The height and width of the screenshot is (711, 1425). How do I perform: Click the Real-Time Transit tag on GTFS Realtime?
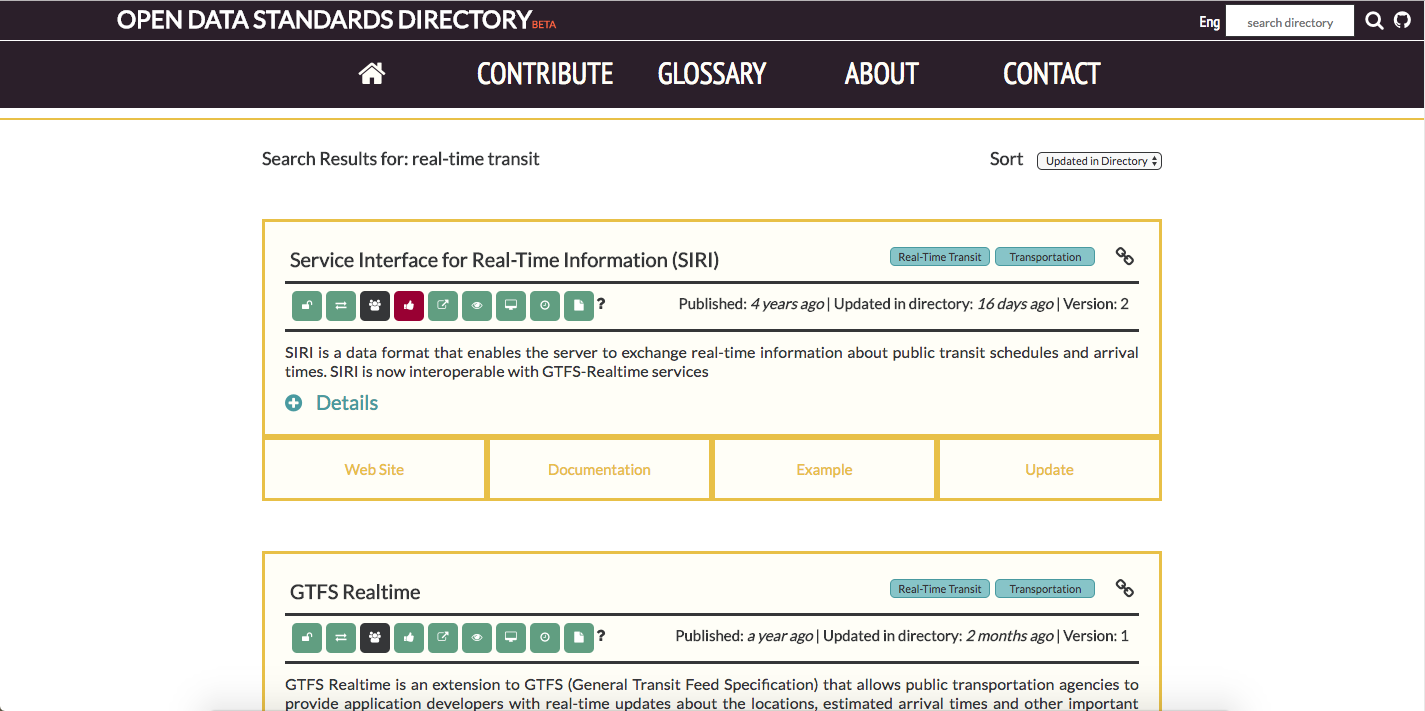940,589
